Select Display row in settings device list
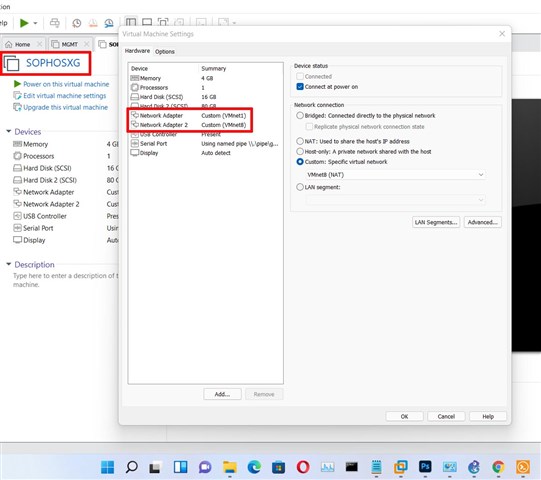The image size is (541, 480). (x=205, y=153)
